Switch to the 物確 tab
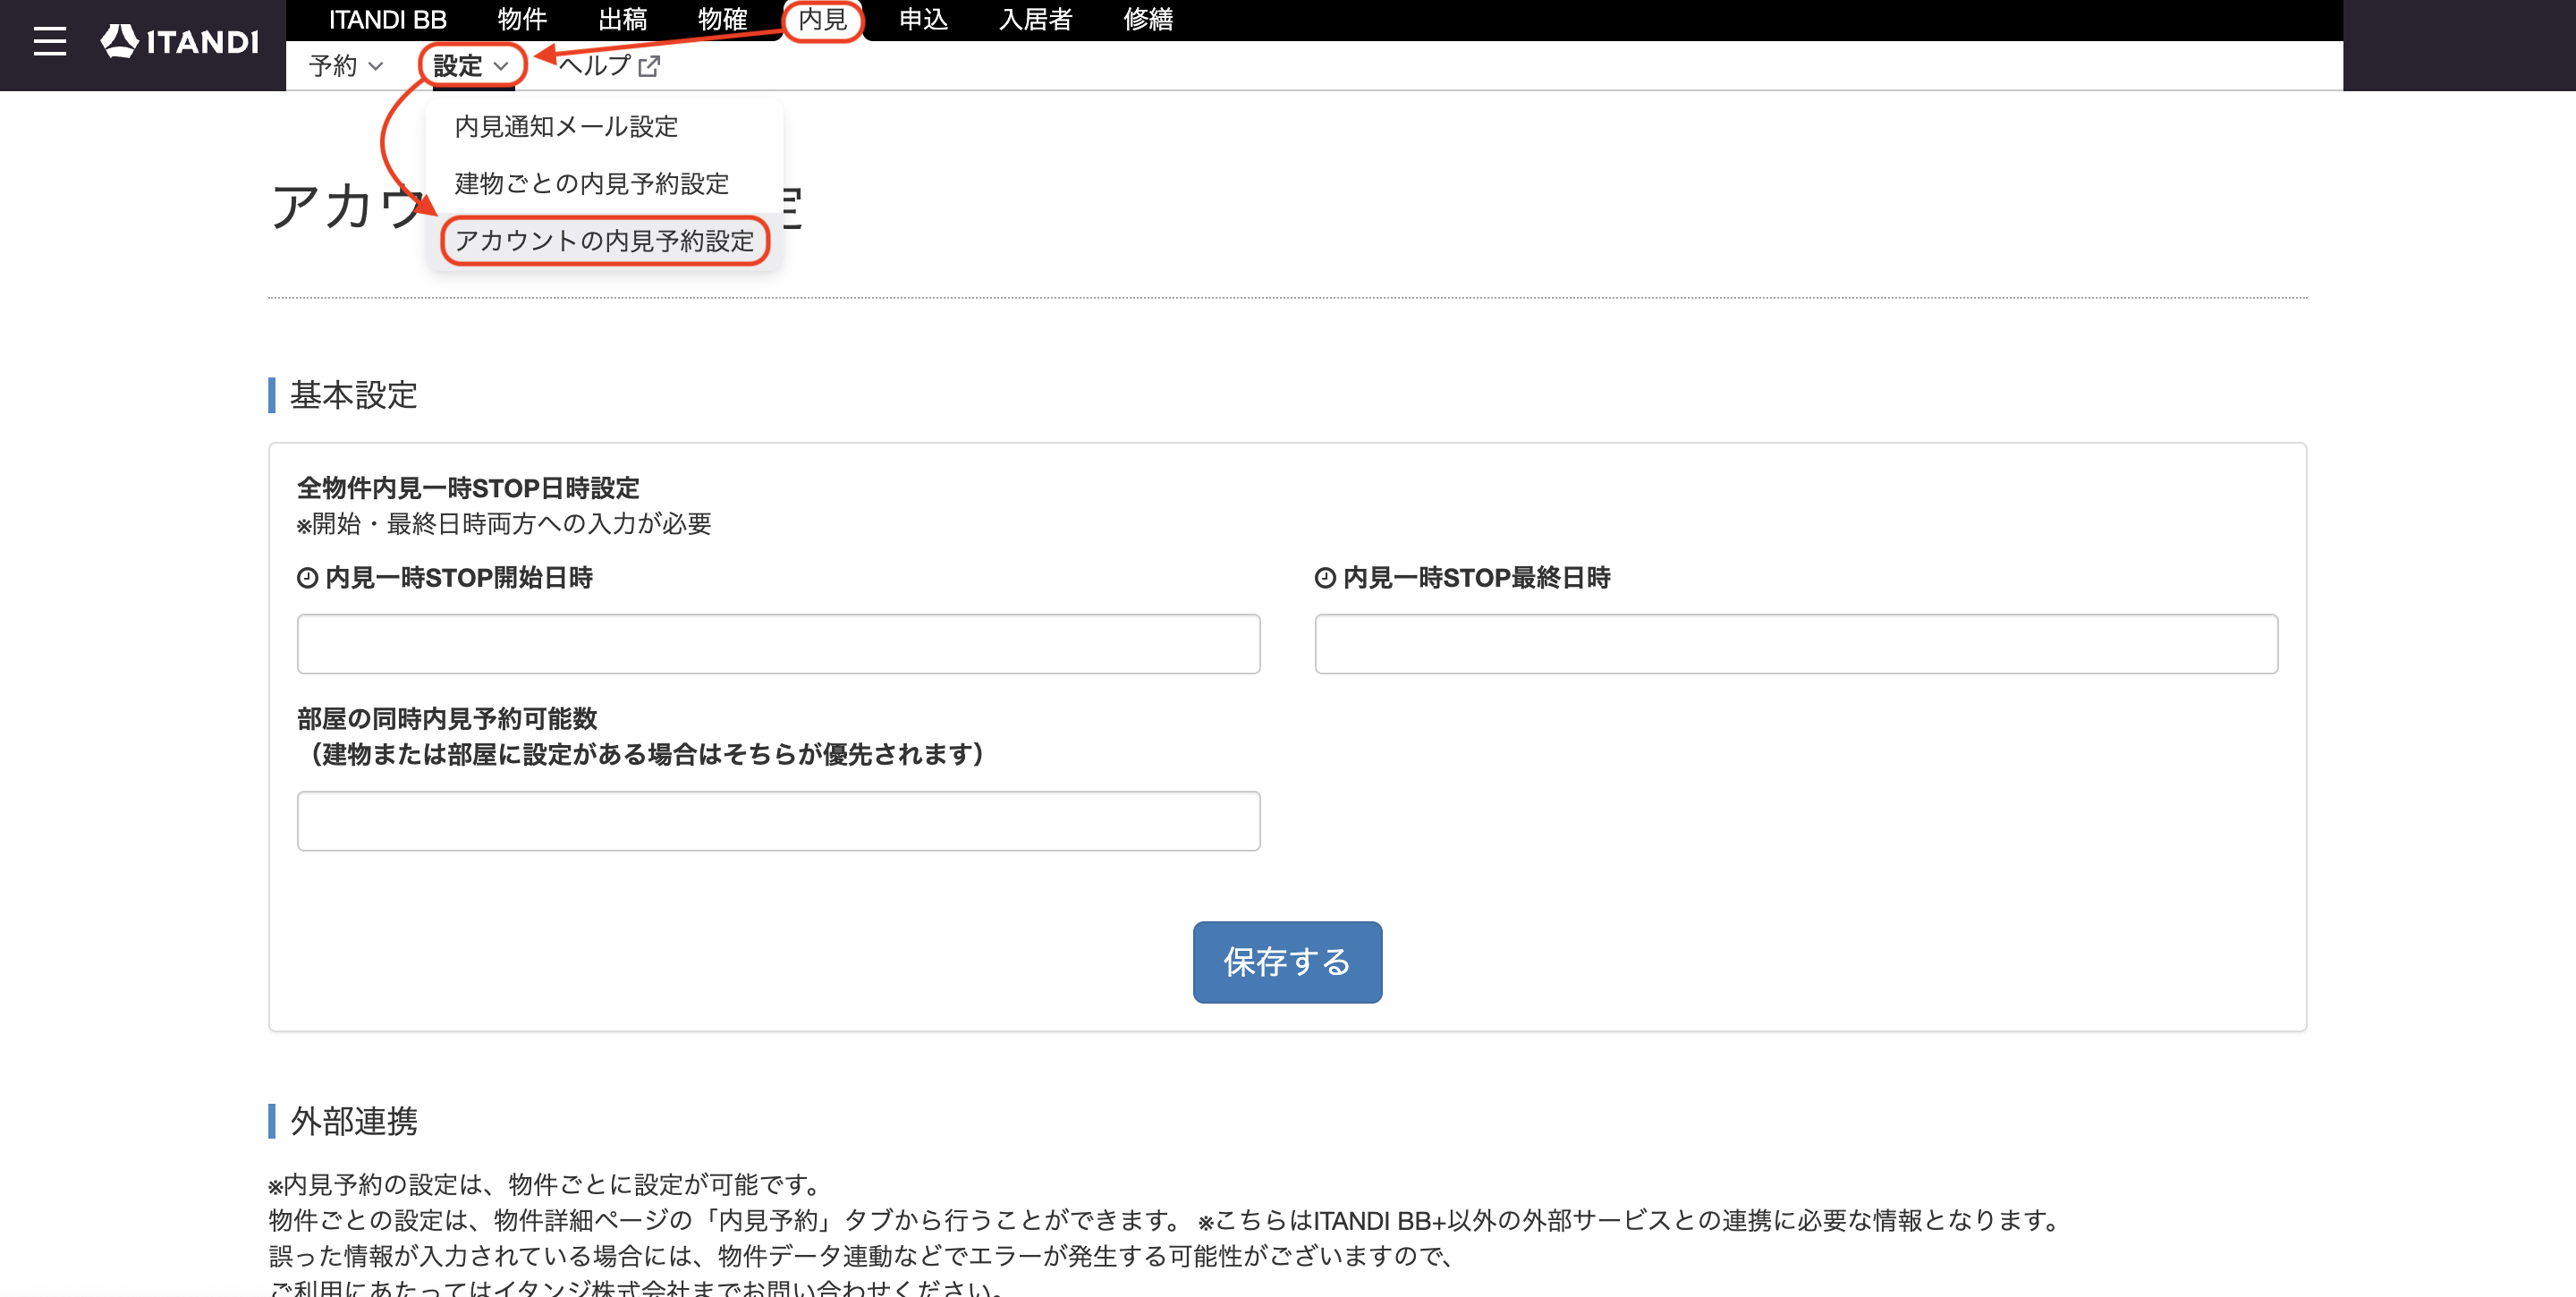The image size is (2576, 1297). click(722, 19)
